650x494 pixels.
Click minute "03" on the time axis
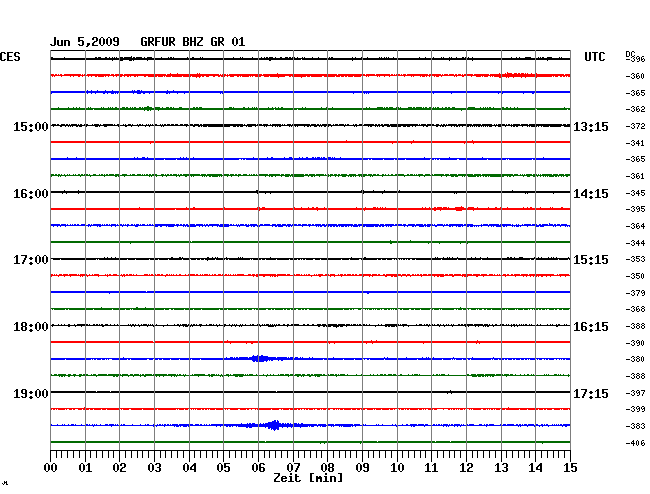[154, 468]
